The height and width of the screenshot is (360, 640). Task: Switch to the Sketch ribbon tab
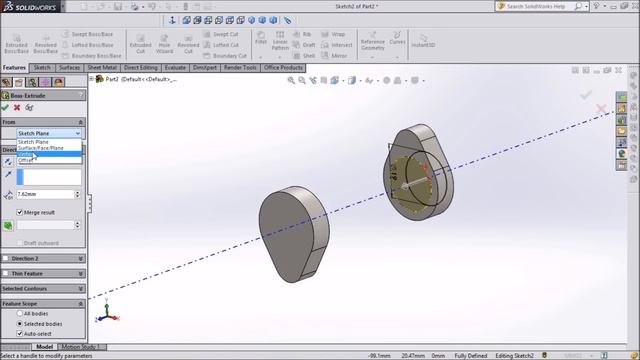point(42,68)
